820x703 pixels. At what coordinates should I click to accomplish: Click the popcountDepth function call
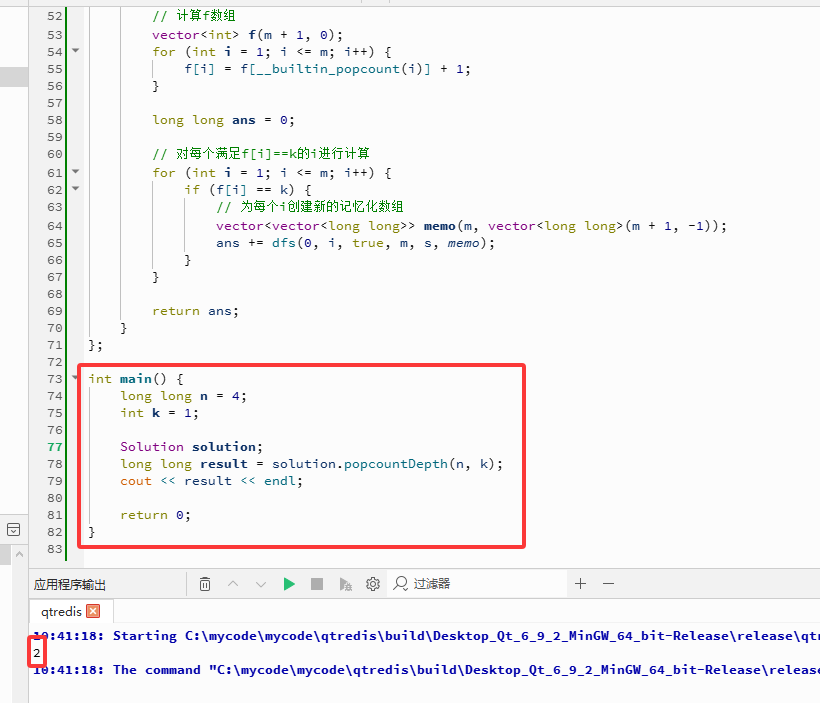[395, 464]
